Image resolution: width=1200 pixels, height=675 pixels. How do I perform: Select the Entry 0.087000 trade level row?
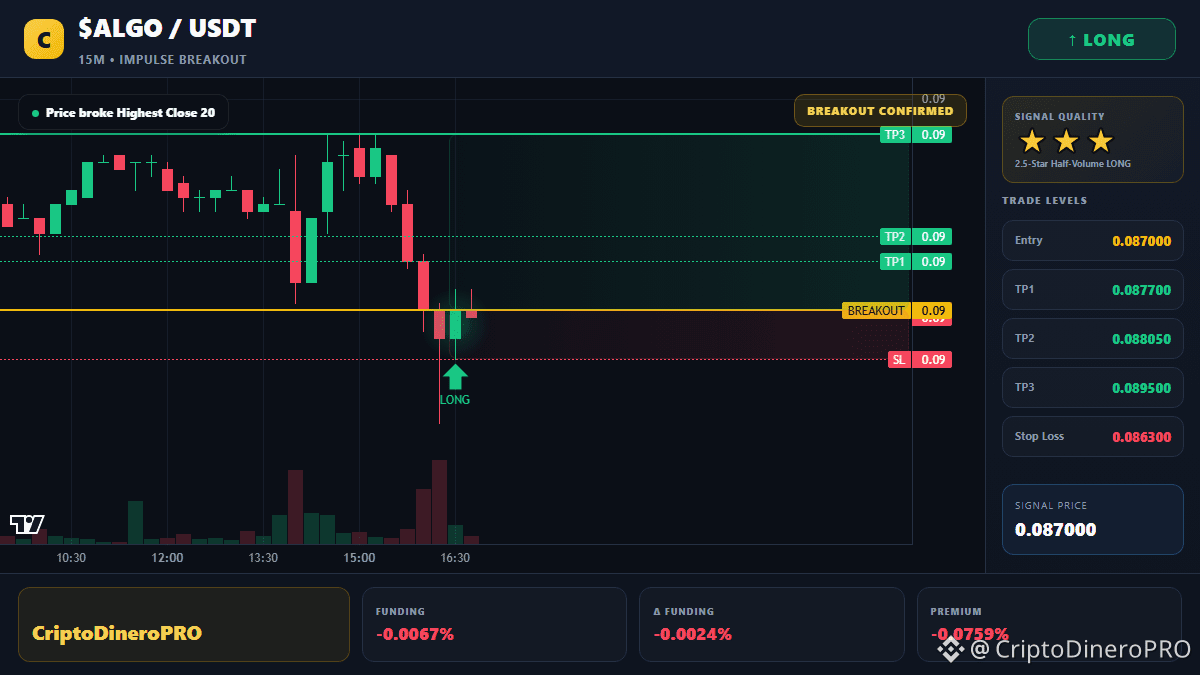click(x=1092, y=241)
